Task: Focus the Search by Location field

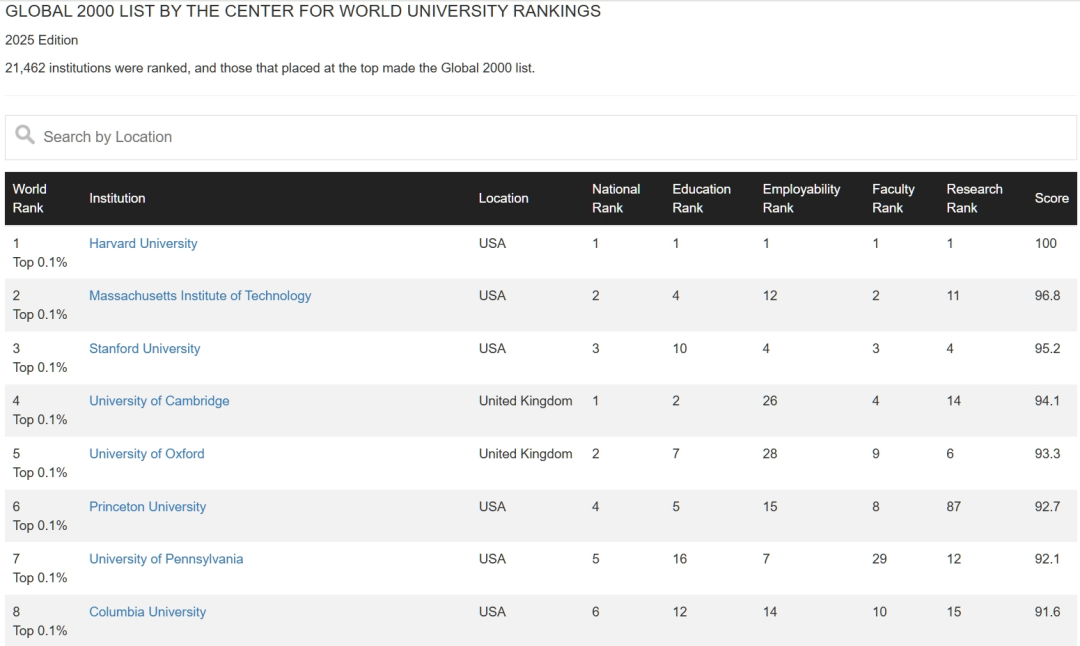Action: pos(541,137)
